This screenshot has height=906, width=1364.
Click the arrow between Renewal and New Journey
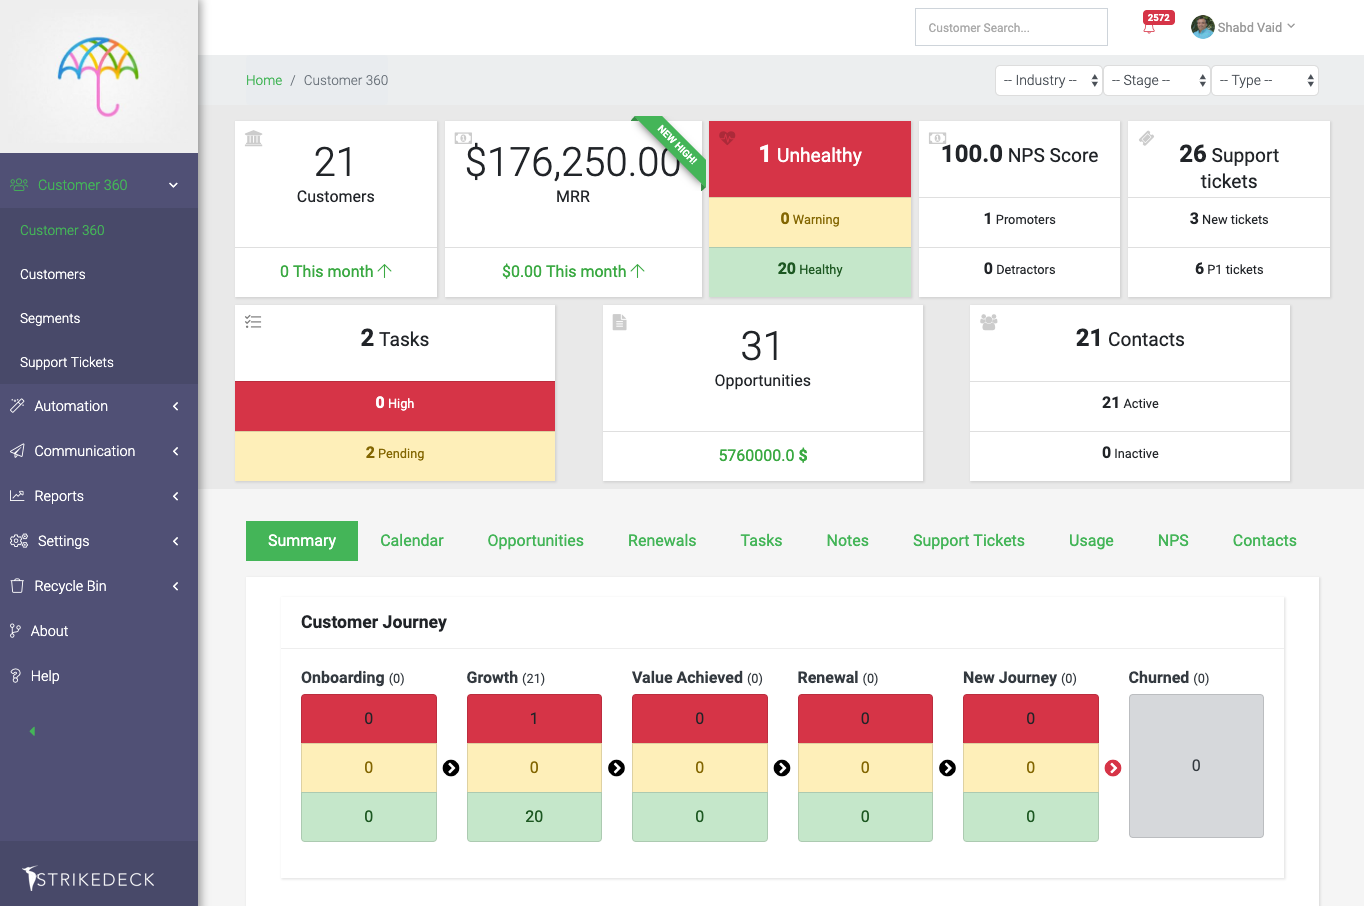coord(948,768)
